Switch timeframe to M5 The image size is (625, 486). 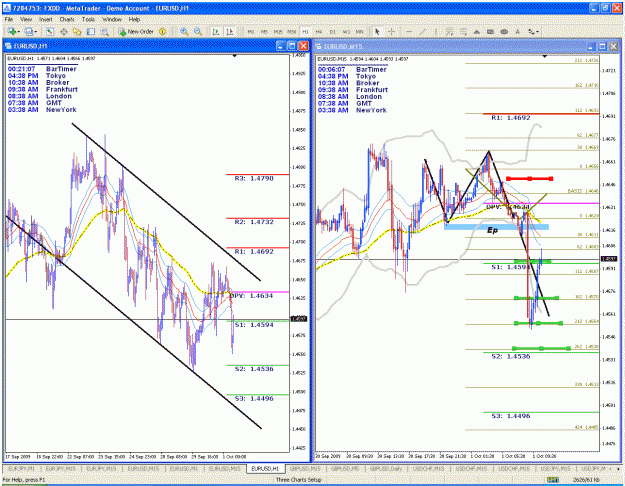tap(264, 31)
